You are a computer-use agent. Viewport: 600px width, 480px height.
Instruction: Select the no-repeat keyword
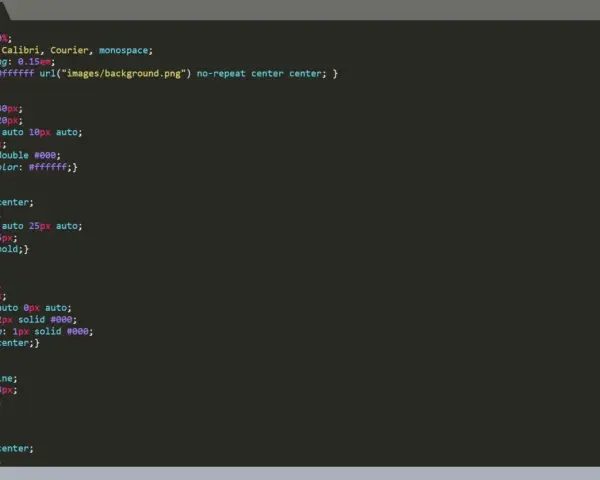(x=221, y=73)
